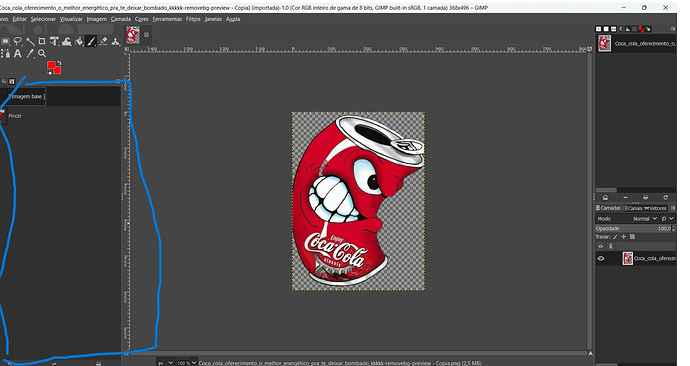690x366 pixels.
Task: Select the Text tool
Action: pos(18,54)
